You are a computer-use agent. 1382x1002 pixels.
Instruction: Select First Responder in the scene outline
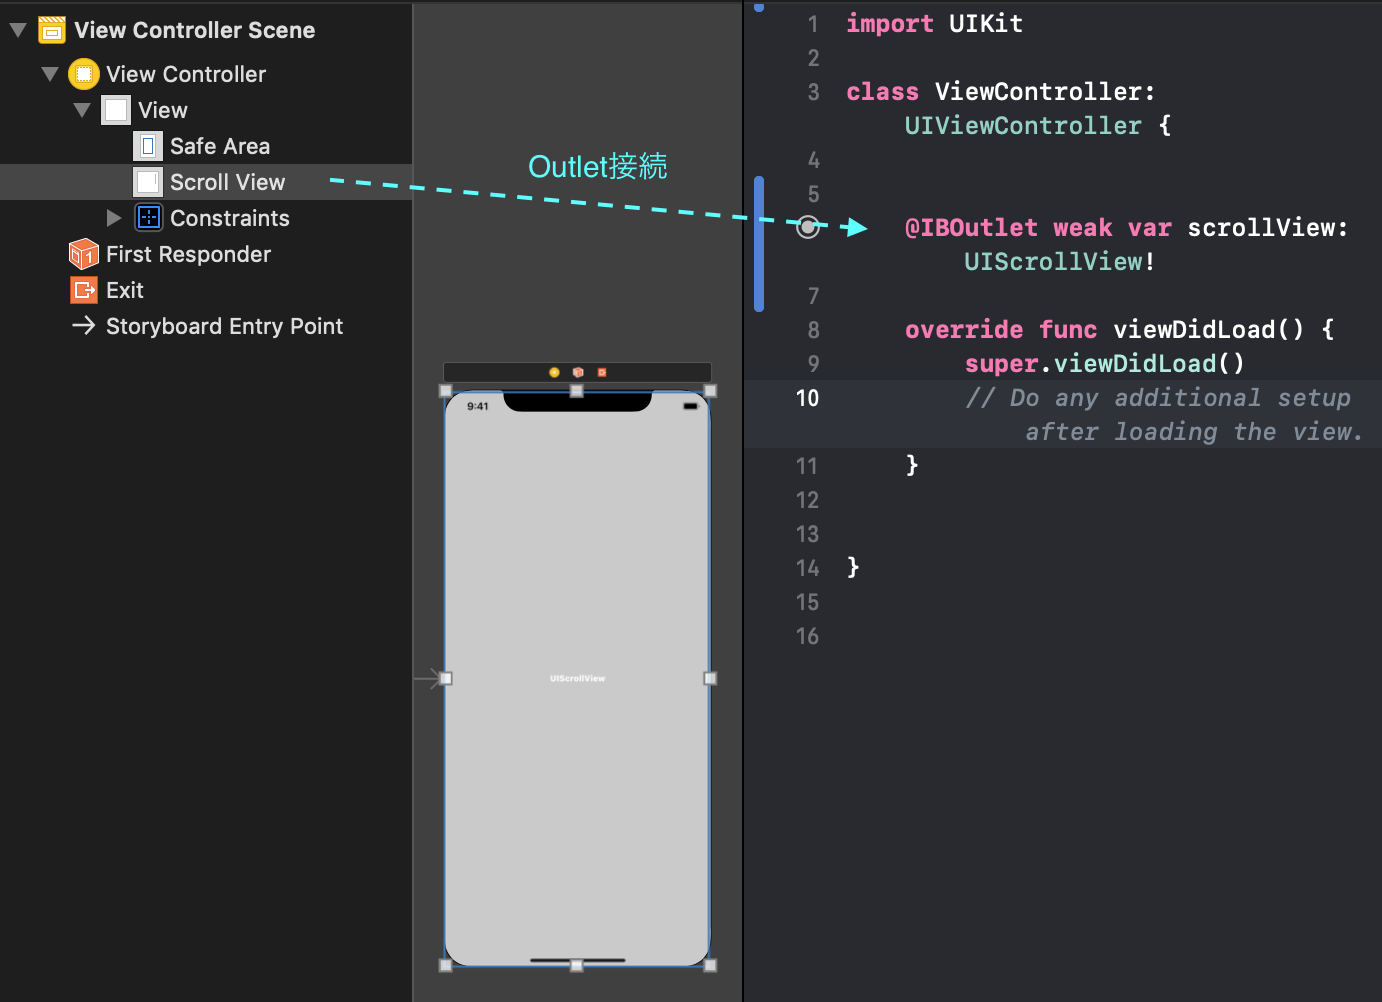point(189,253)
